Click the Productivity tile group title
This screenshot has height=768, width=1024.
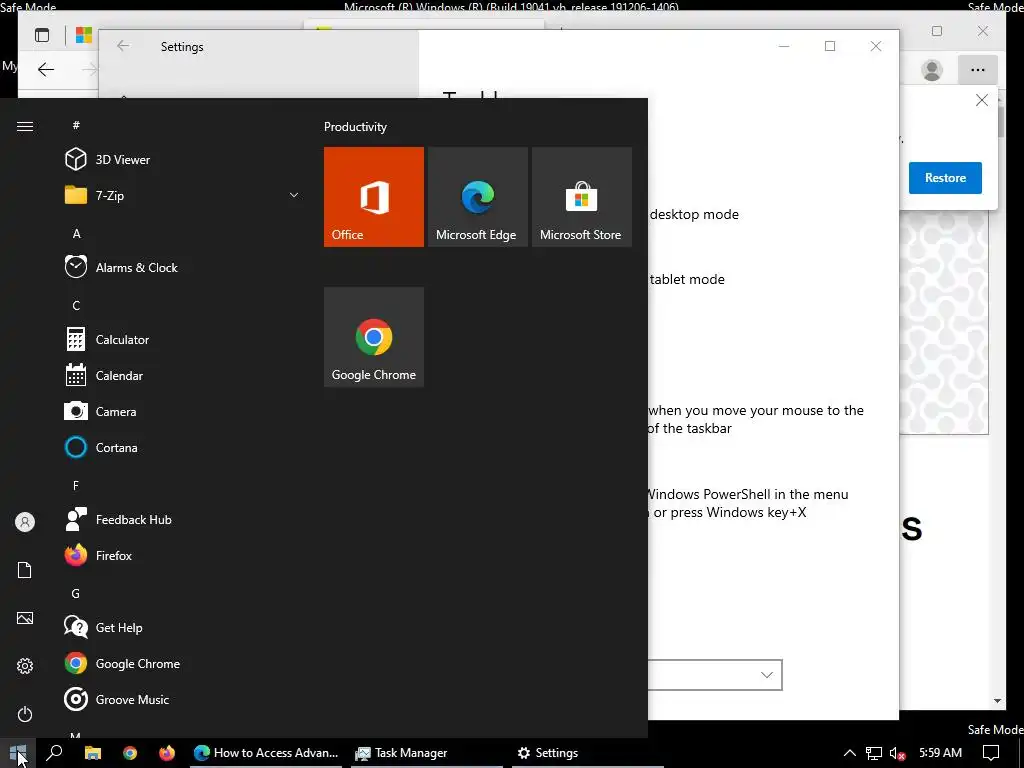point(355,127)
